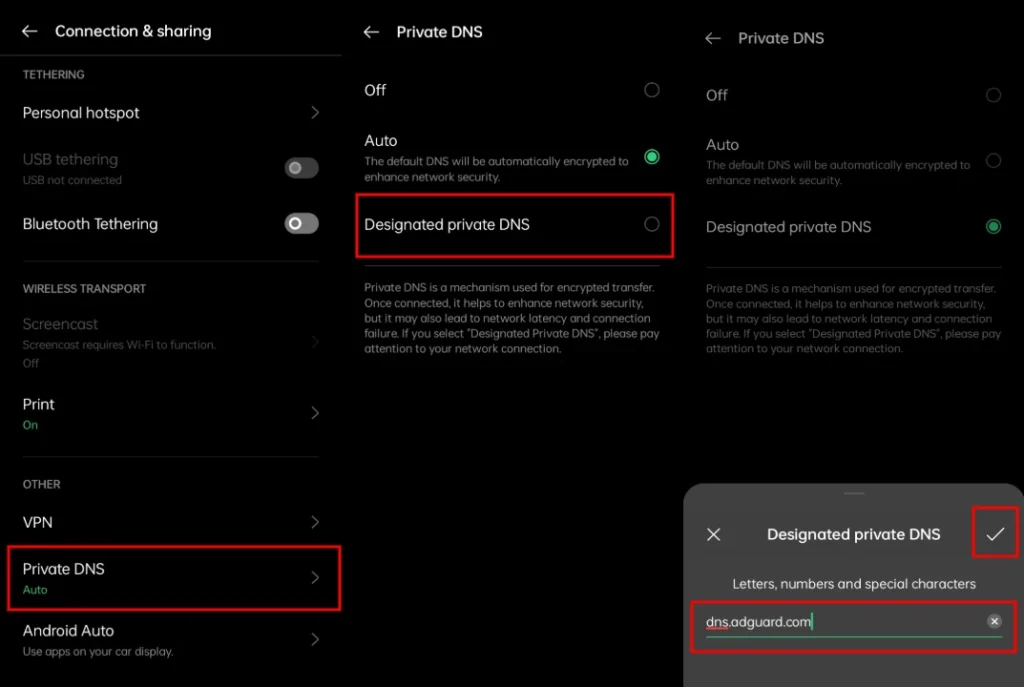This screenshot has height=687, width=1024.
Task: Select Off radio button in right screen
Action: (993, 95)
